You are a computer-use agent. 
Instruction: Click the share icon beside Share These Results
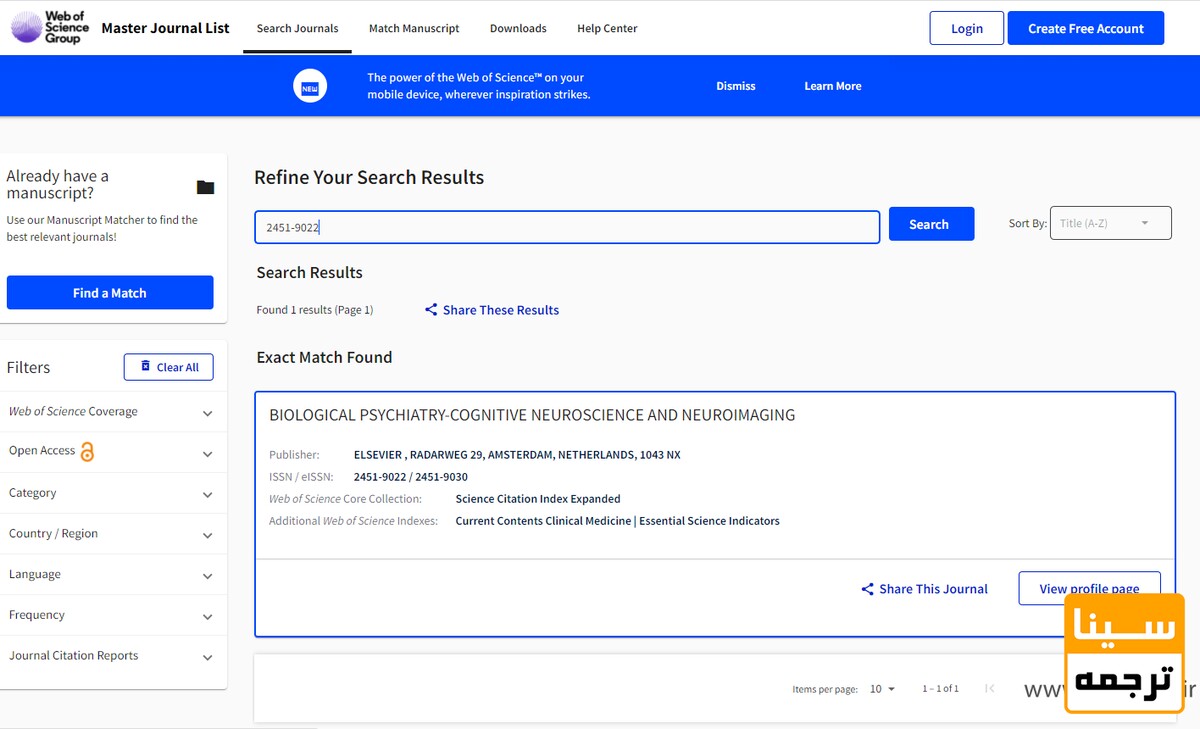point(431,310)
